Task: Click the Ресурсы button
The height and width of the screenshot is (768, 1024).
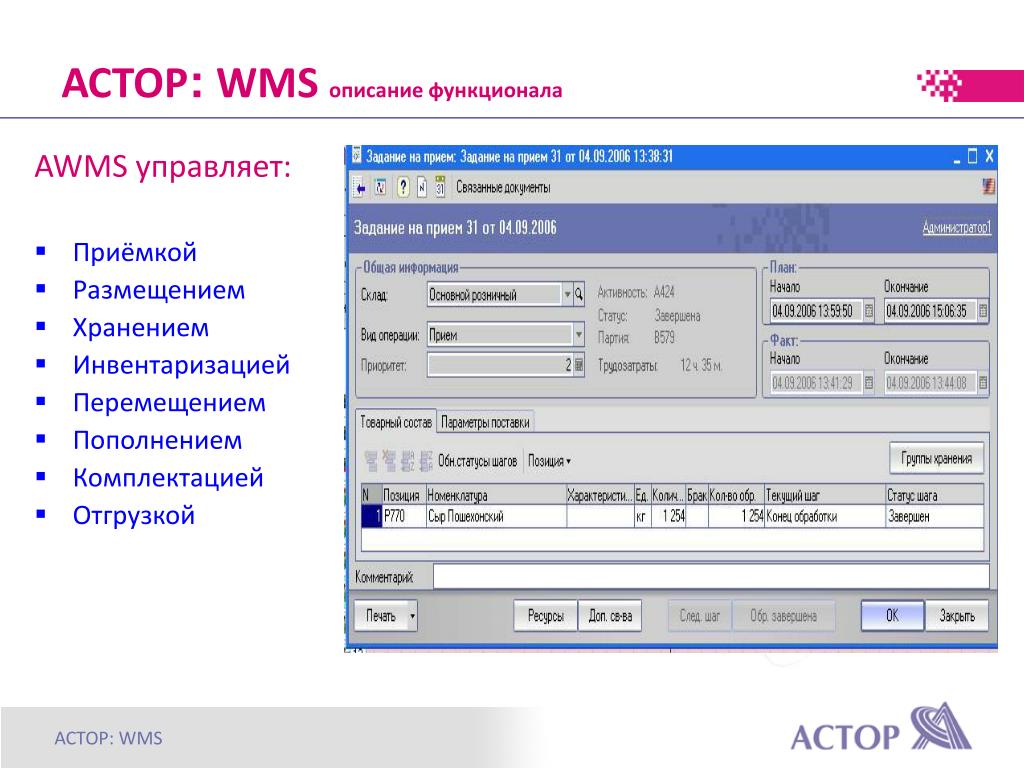Action: click(x=545, y=615)
